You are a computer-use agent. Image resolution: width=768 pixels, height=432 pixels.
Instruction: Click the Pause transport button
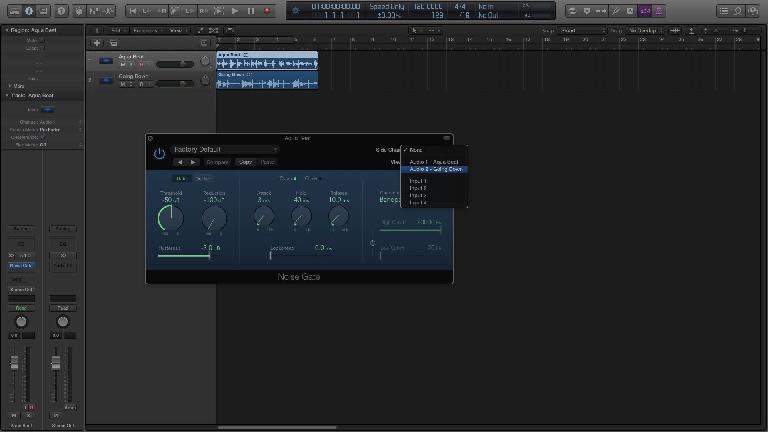coord(251,11)
